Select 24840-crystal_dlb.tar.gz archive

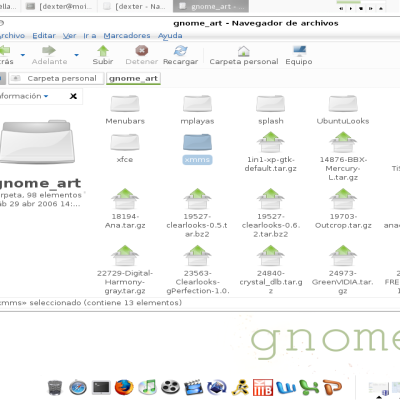[271, 269]
